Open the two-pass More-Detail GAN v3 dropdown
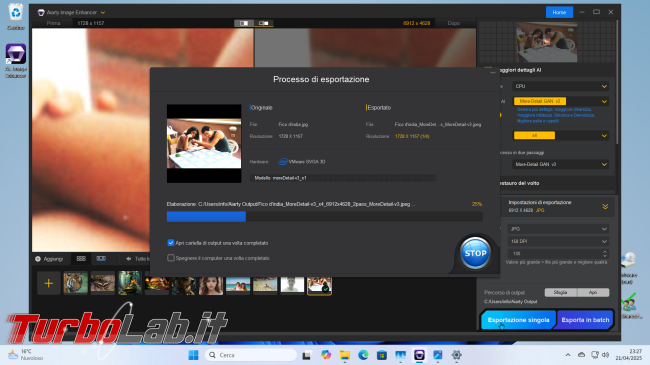Image resolution: width=650 pixels, height=365 pixels. 560,164
